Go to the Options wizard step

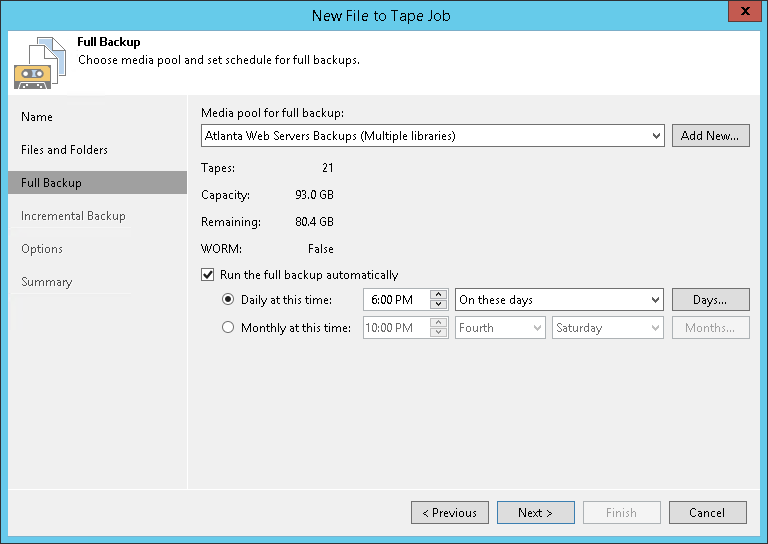42,249
